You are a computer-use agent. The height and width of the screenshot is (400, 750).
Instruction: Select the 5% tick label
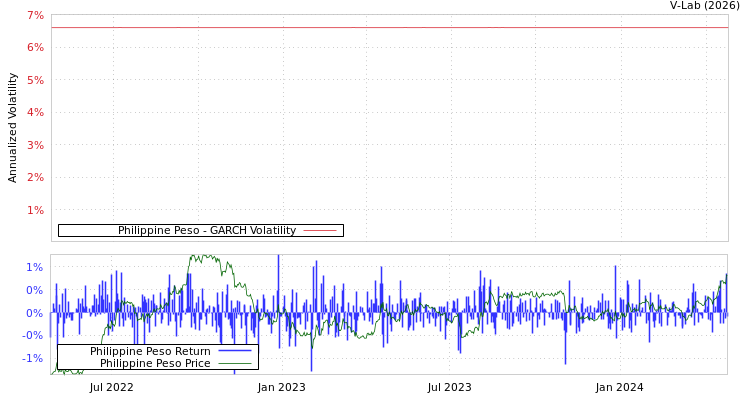34,80
